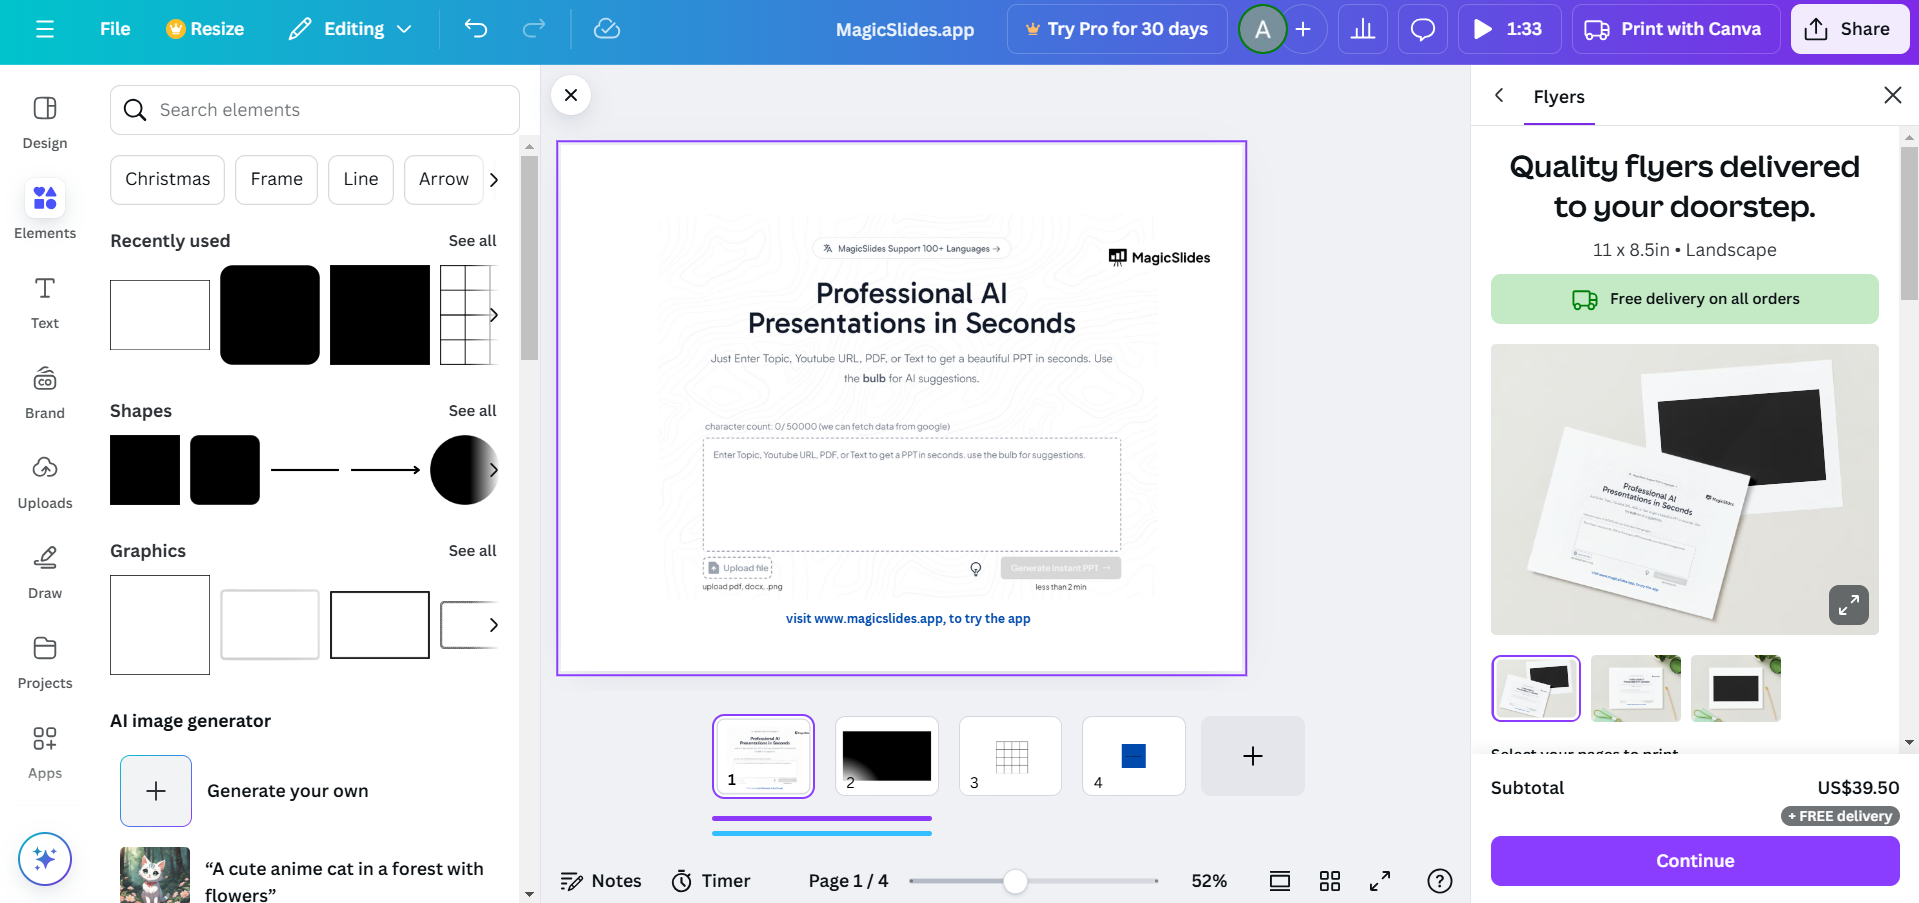1919x903 pixels.
Task: Expand the Editing mode dropdown
Action: pos(350,29)
